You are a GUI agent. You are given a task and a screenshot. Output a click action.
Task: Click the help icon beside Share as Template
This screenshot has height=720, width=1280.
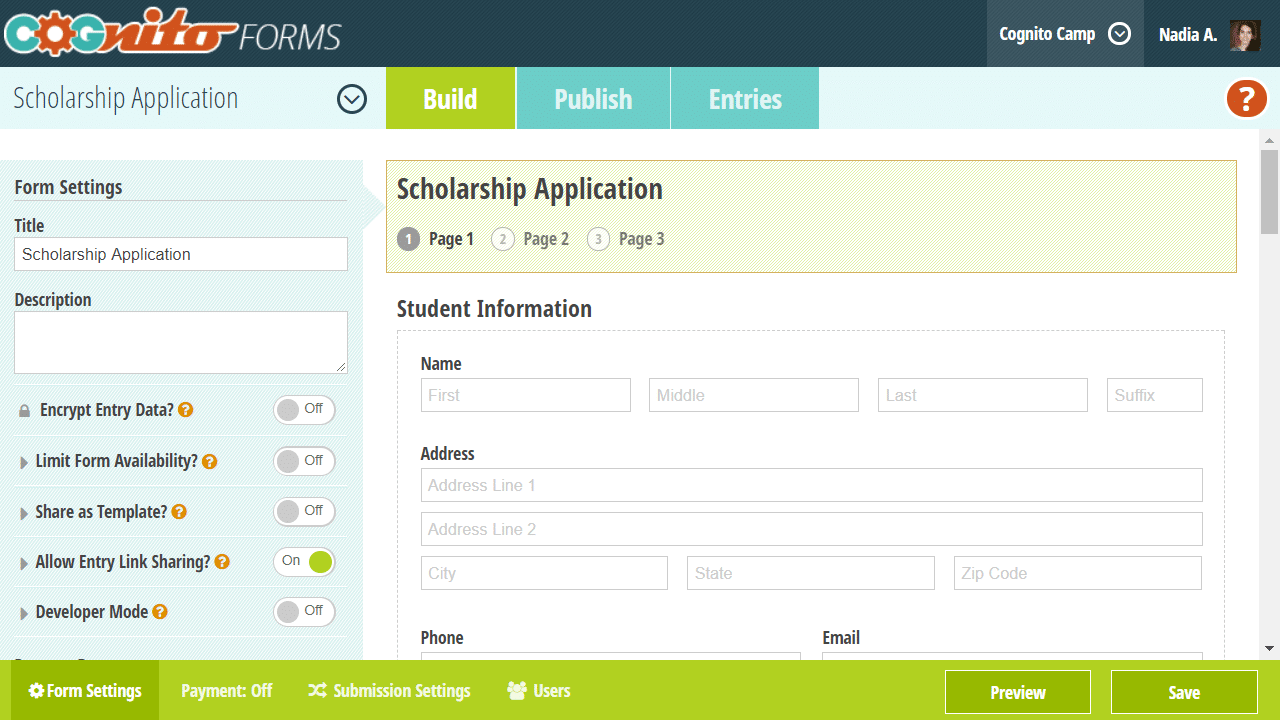click(179, 512)
